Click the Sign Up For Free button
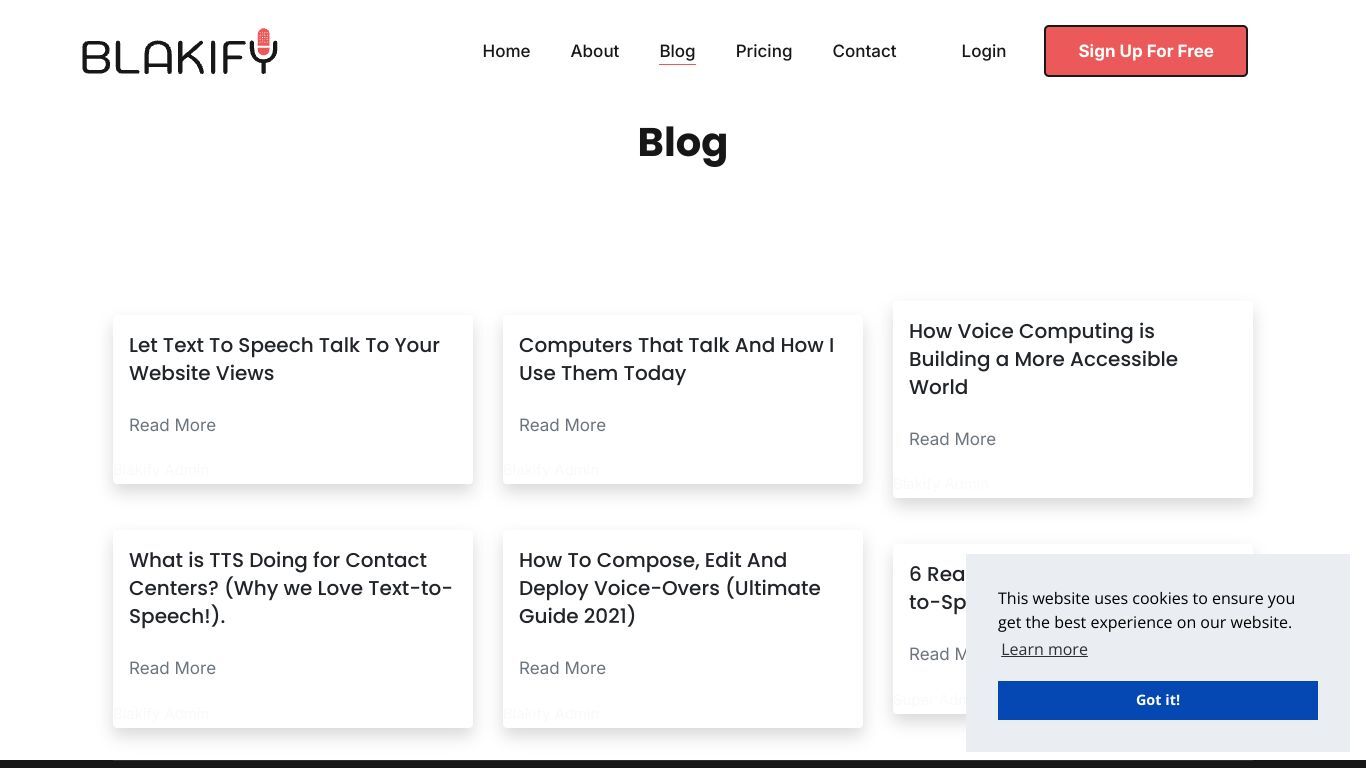This screenshot has width=1366, height=768. [1146, 51]
